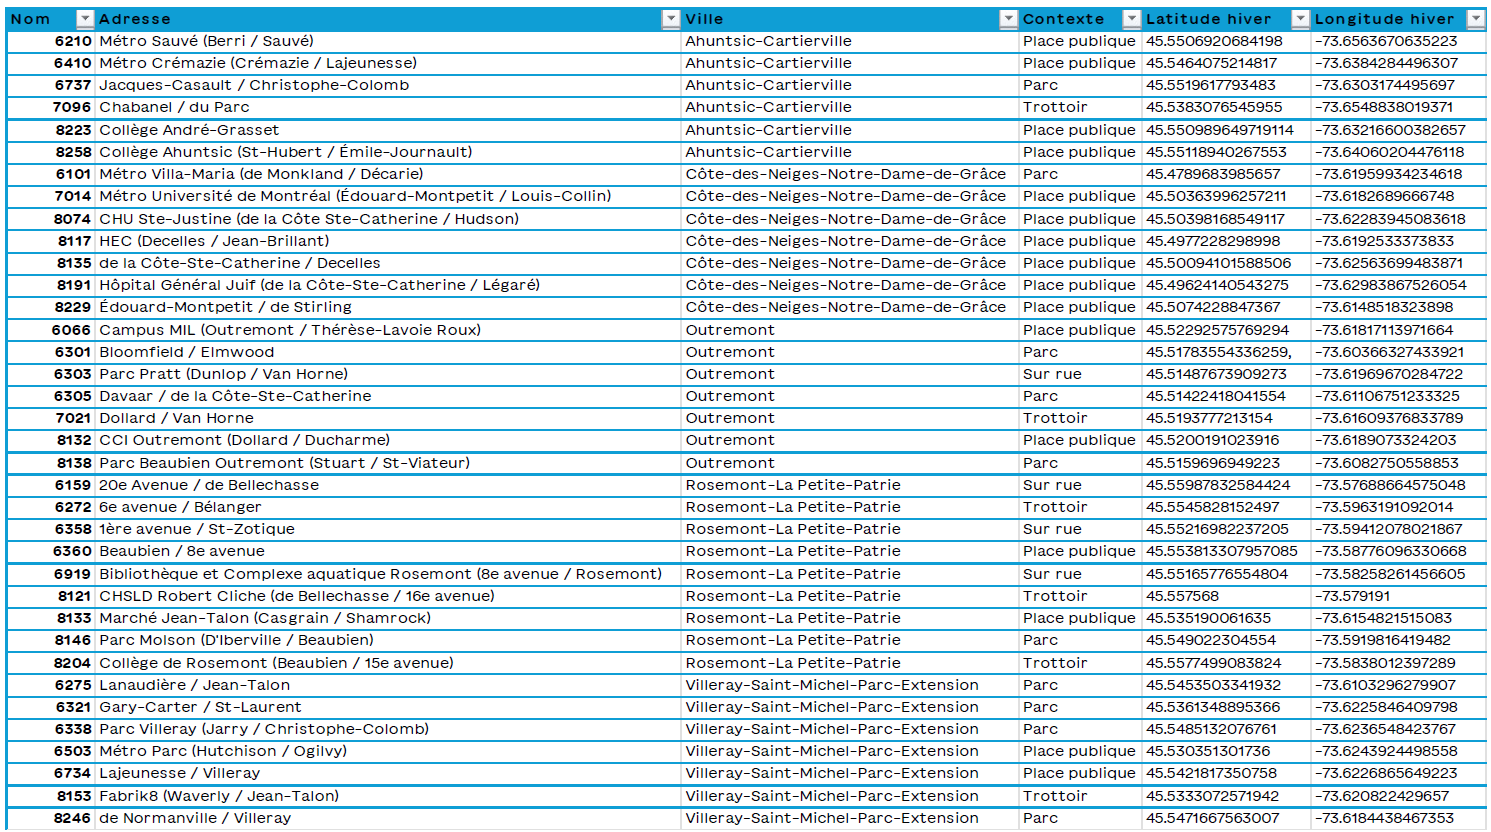Select Collège Ahuntsic (St-Hubert / Émile-Journault) cell

pos(388,152)
